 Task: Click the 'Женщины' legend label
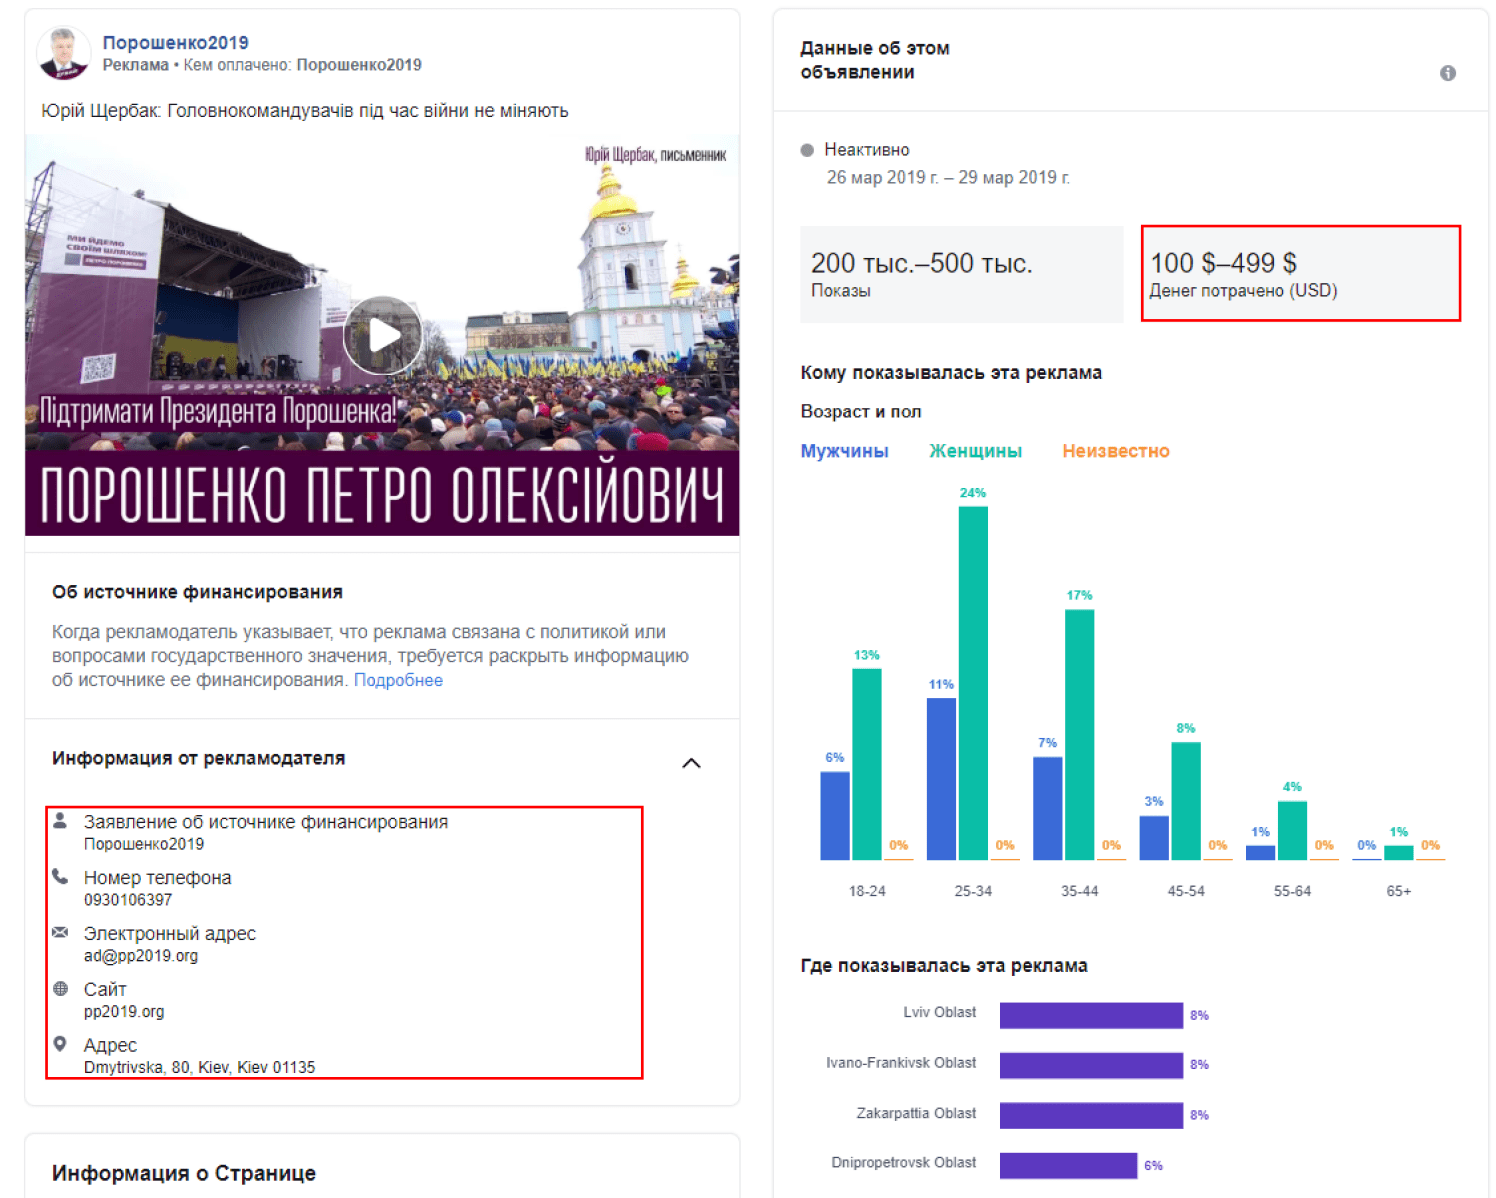pyautogui.click(x=975, y=451)
